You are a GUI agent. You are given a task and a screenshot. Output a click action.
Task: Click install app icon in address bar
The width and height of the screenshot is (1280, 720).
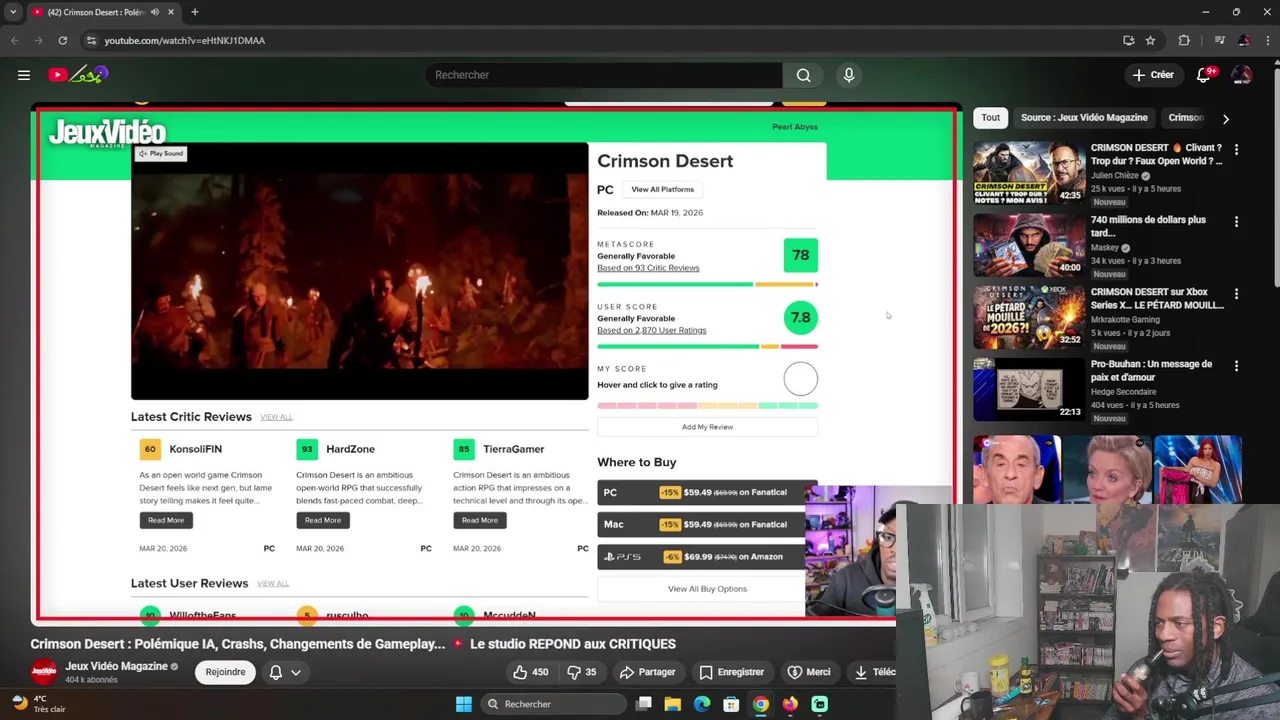tap(1129, 40)
